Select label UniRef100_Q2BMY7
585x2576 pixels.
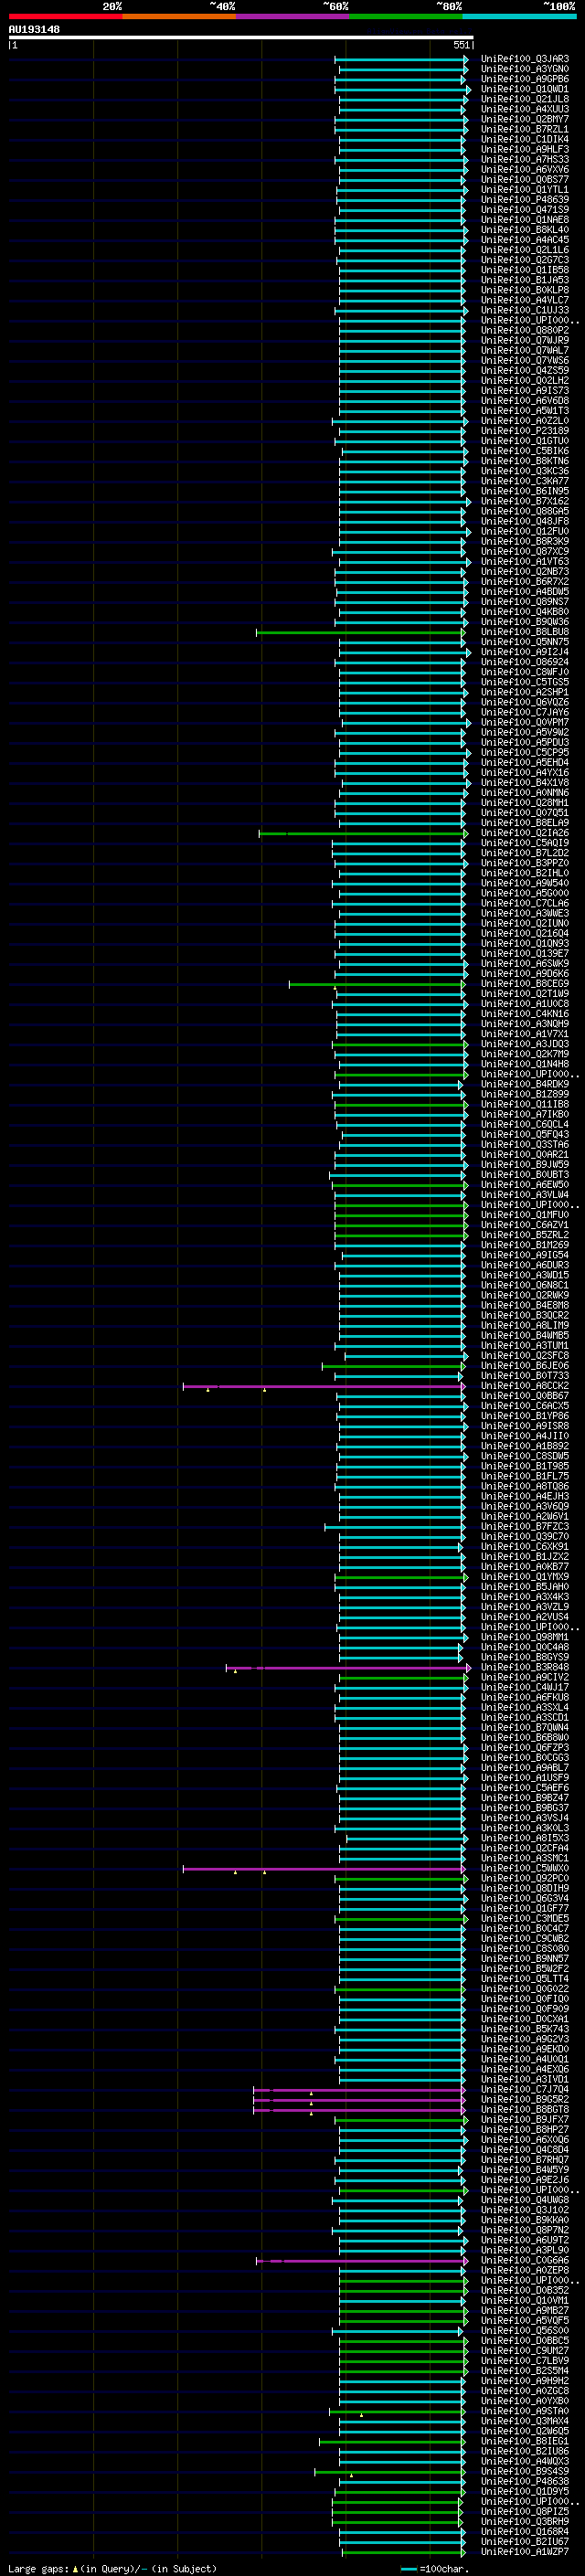point(525,119)
